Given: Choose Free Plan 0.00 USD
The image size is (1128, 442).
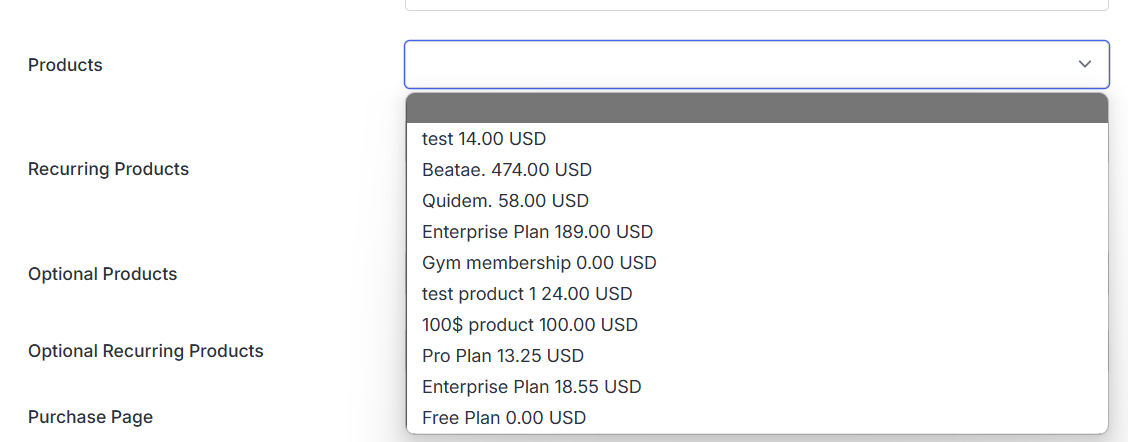Looking at the screenshot, I should [504, 418].
